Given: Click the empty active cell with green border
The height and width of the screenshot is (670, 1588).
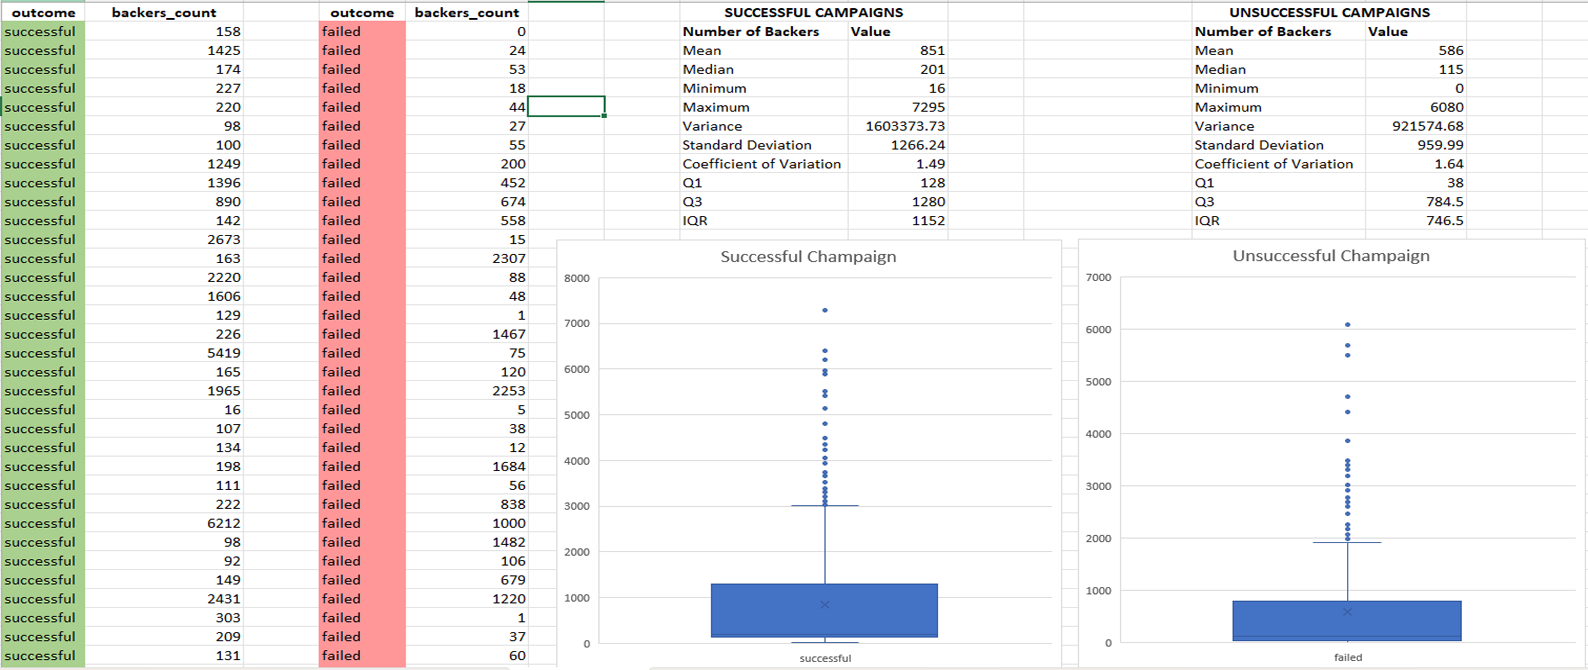Looking at the screenshot, I should pos(566,107).
